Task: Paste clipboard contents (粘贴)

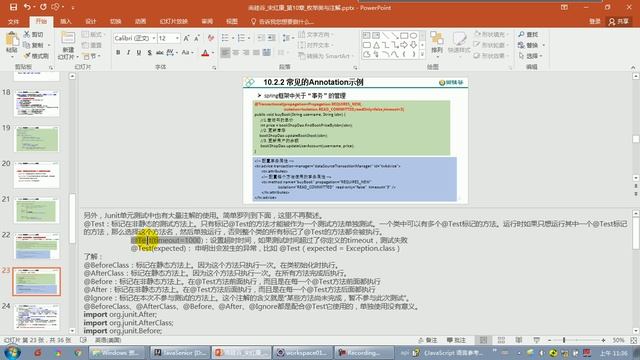Action: click(11, 44)
